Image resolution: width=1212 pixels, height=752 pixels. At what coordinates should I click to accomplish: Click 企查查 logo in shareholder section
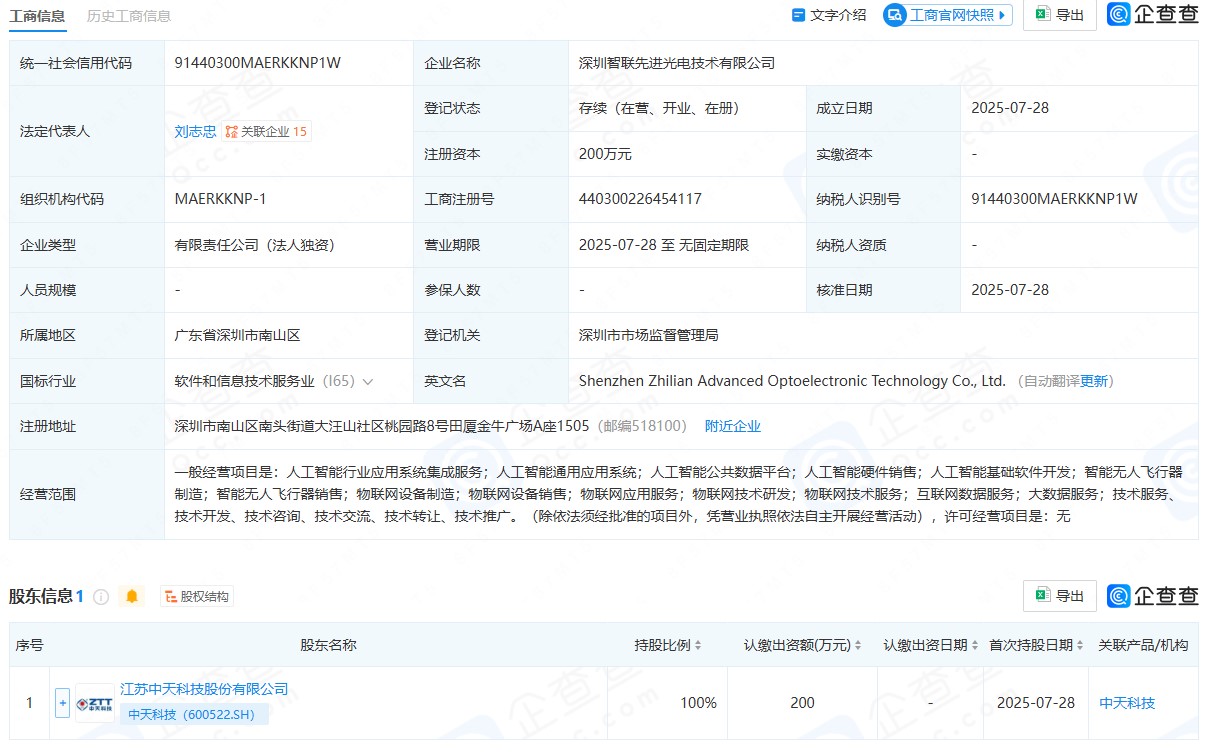coord(1153,596)
